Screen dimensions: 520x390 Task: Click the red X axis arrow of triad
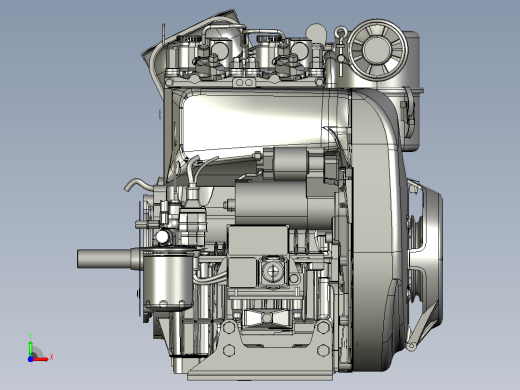(x=41, y=359)
